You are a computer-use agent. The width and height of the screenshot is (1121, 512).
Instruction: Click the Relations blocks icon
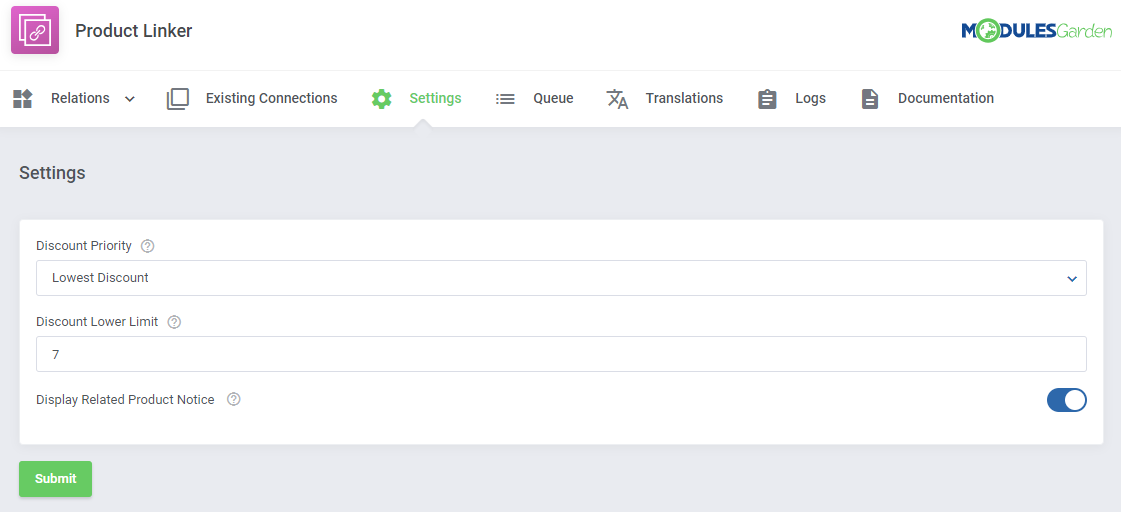(23, 99)
